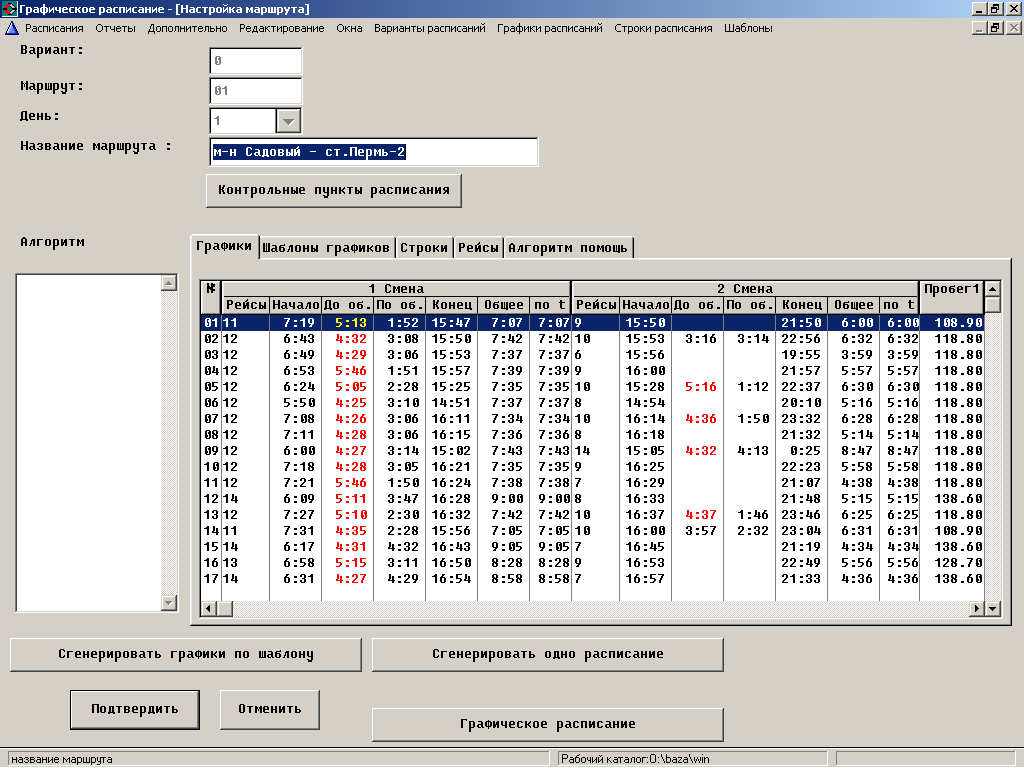Click the blue triangle document icon in the menu bar

pos(12,28)
